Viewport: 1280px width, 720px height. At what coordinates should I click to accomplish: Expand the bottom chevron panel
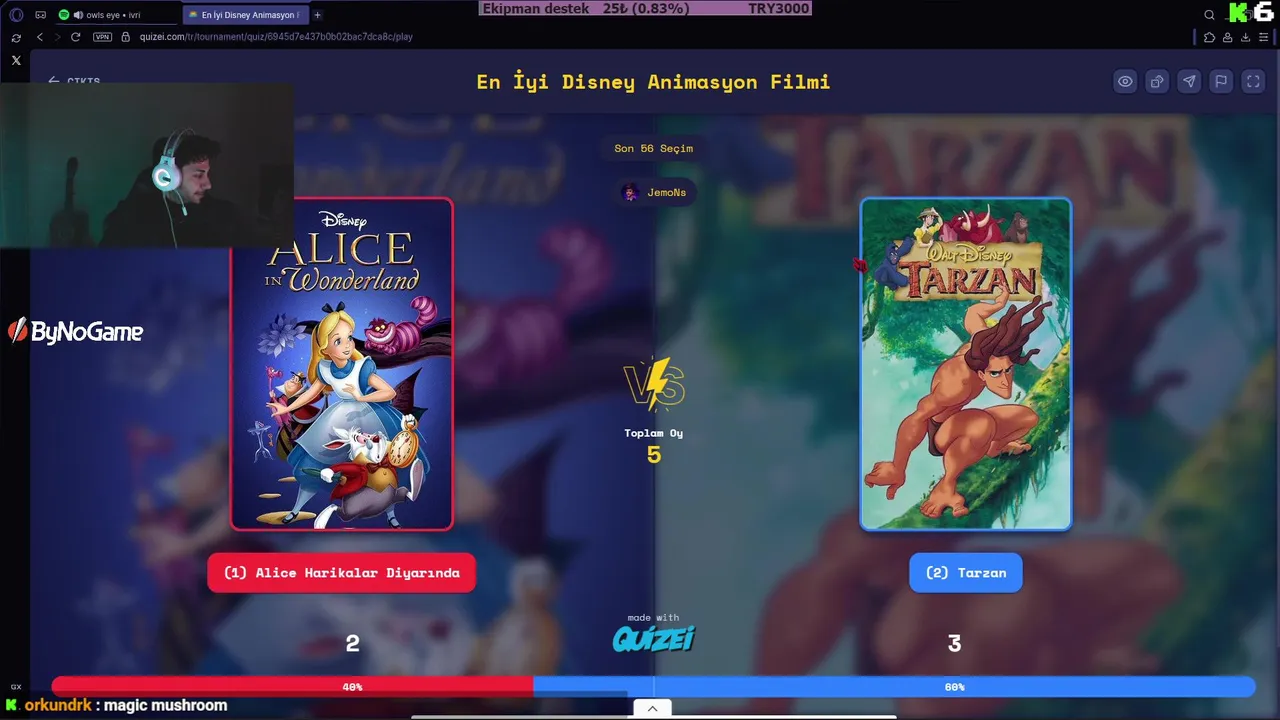point(652,708)
